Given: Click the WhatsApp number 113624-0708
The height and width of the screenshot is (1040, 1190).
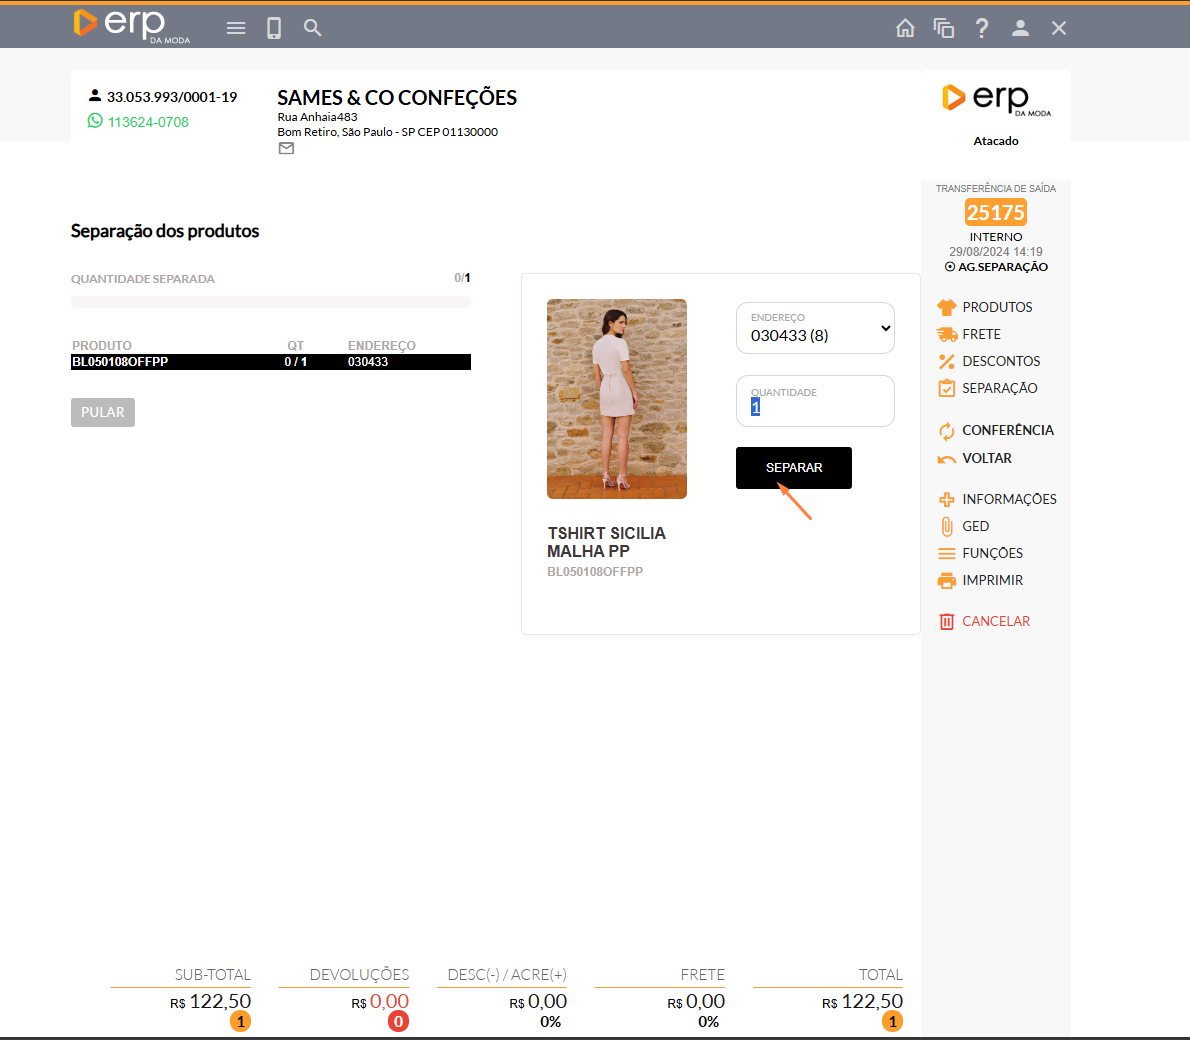Looking at the screenshot, I should pyautogui.click(x=148, y=122).
